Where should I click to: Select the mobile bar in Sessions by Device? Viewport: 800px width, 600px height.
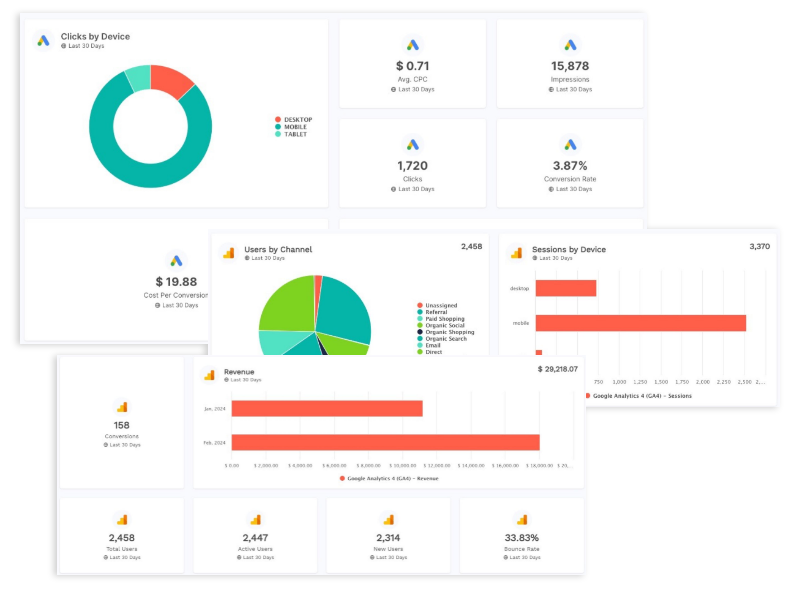point(640,323)
